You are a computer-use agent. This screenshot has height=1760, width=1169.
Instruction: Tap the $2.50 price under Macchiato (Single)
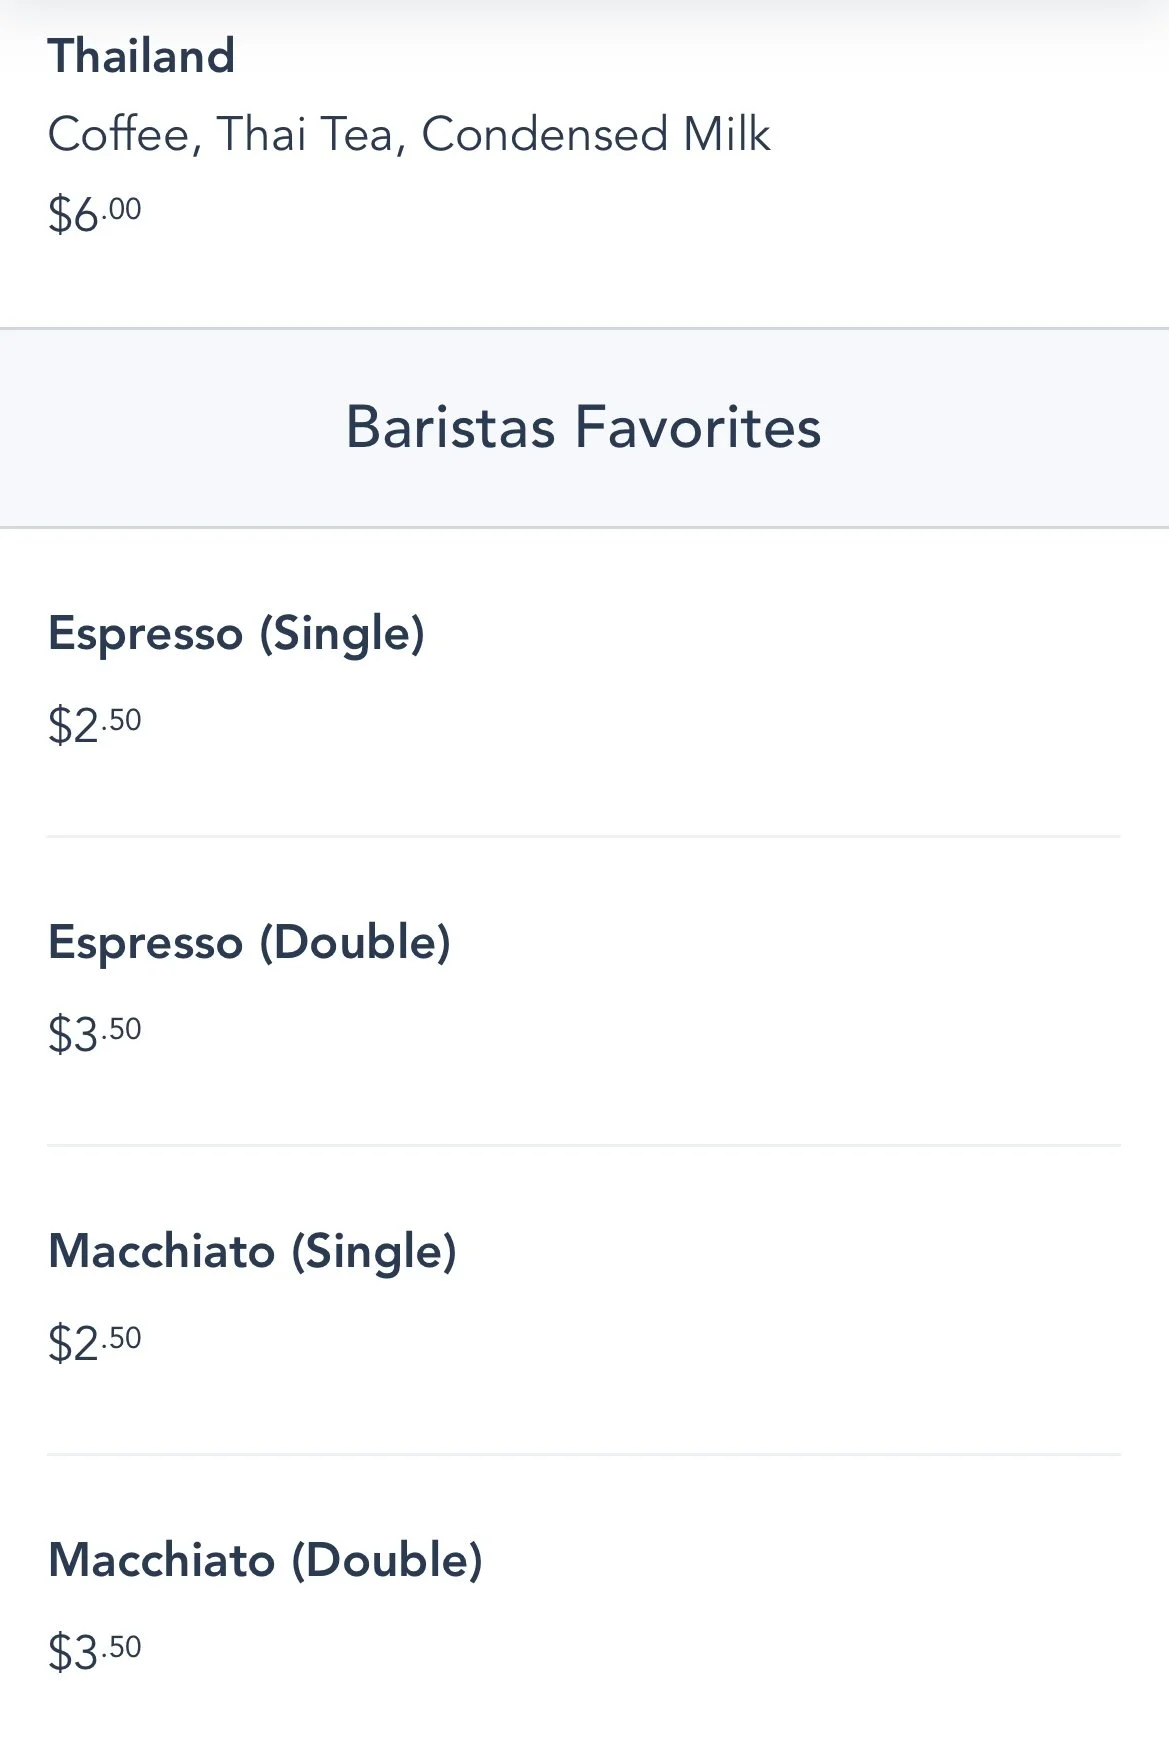point(95,1342)
